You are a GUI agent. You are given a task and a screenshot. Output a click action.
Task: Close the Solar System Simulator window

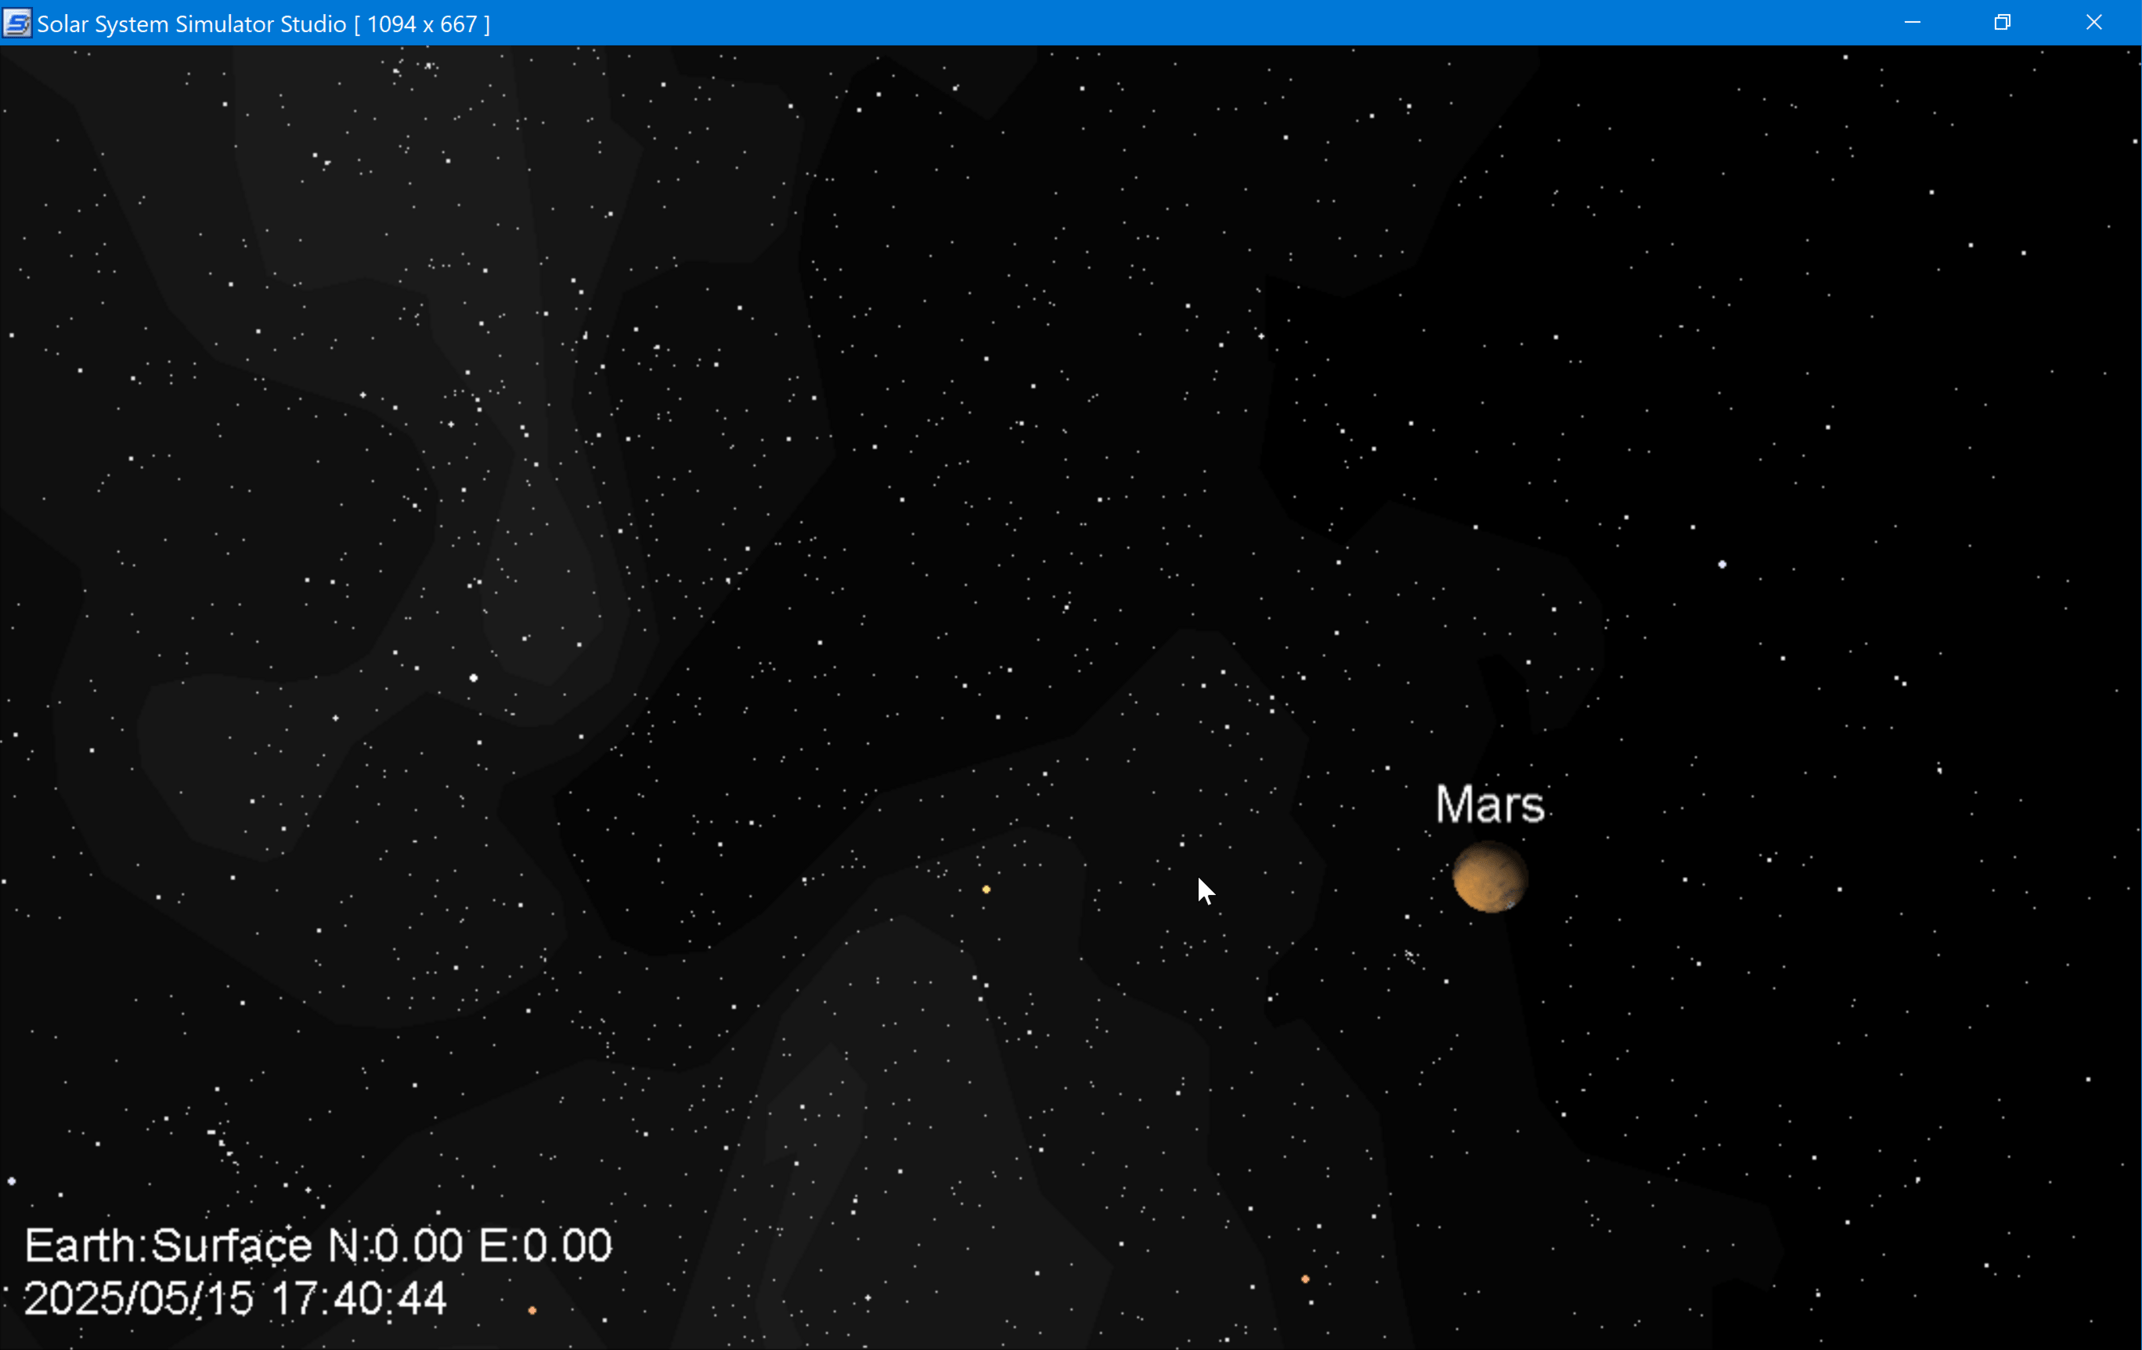[x=2093, y=23]
